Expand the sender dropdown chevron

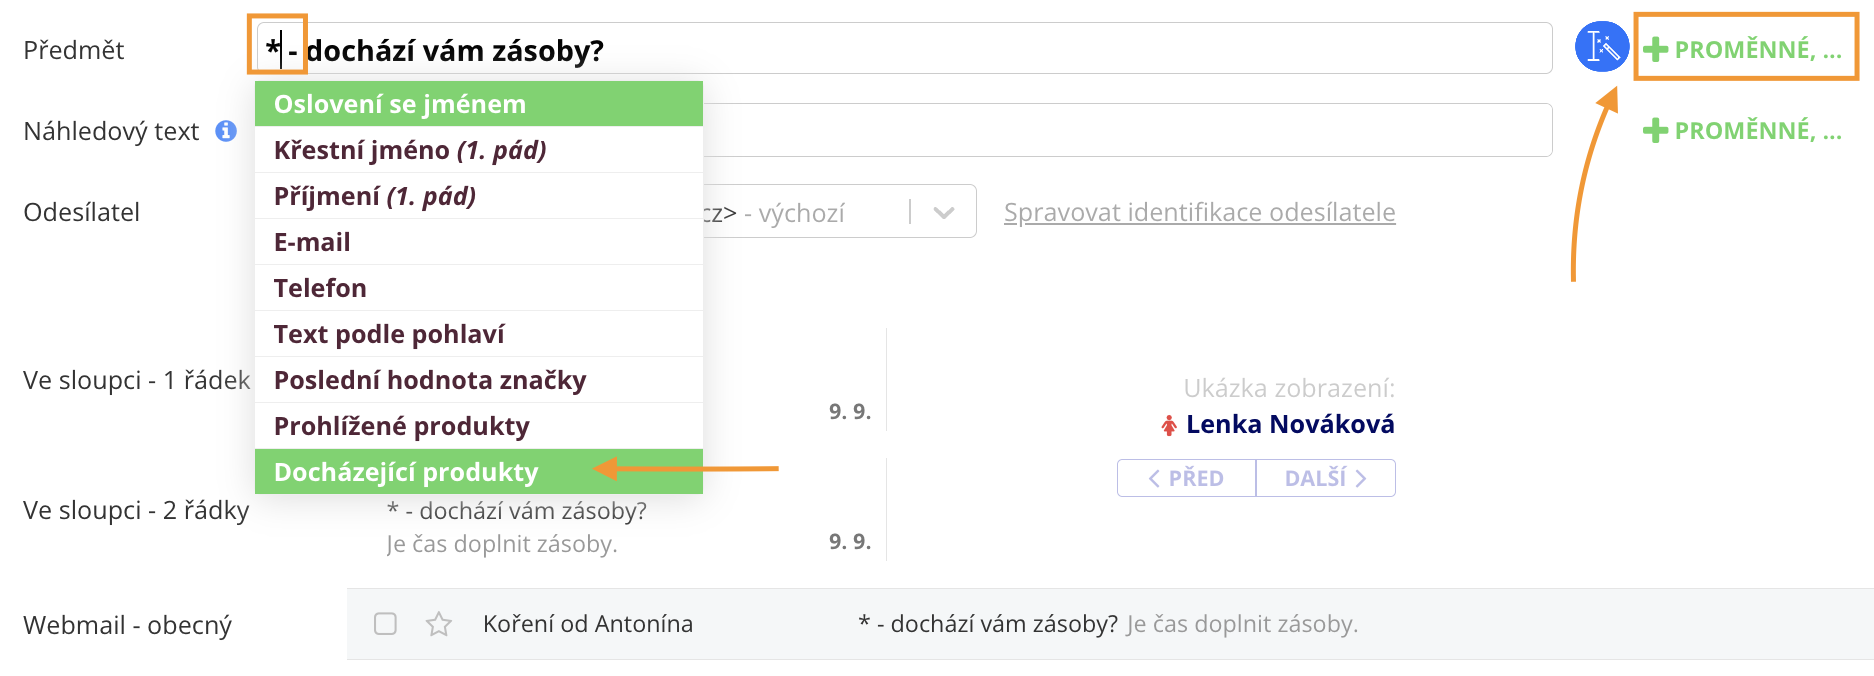[x=943, y=212]
